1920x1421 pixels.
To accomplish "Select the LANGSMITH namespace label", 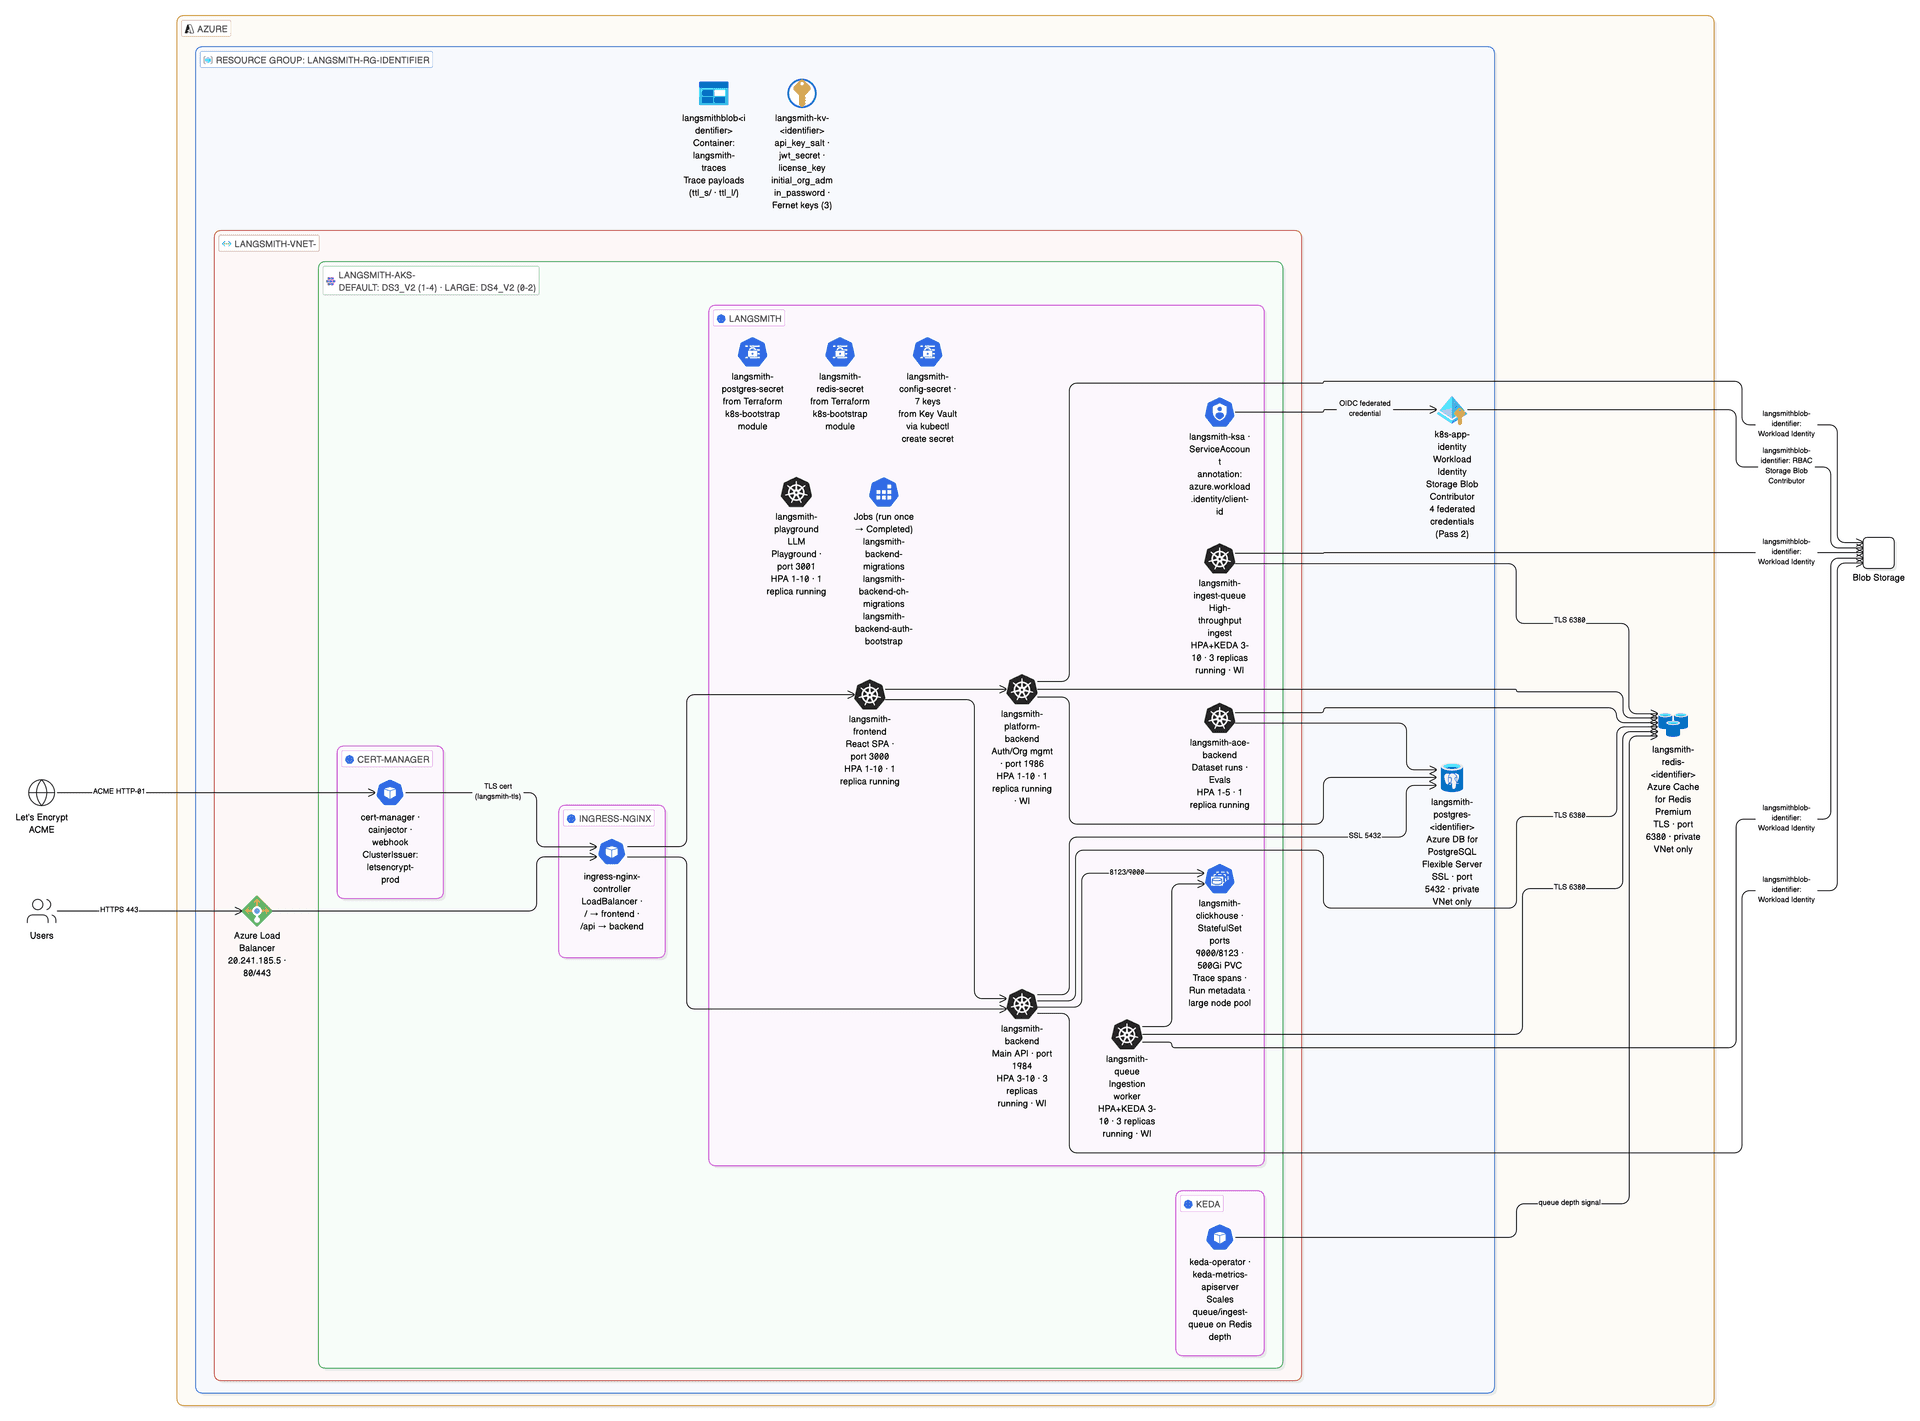I will point(749,319).
